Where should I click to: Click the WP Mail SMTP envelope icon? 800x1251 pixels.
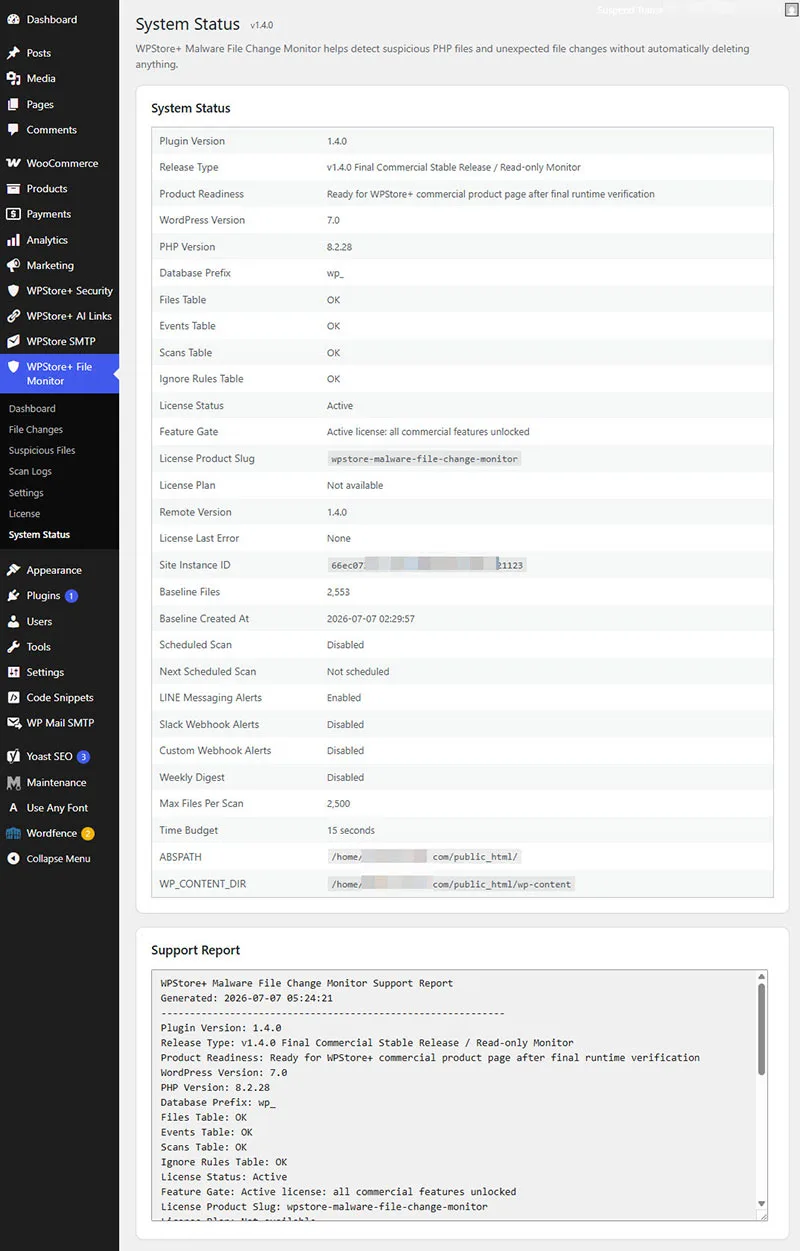pos(13,723)
